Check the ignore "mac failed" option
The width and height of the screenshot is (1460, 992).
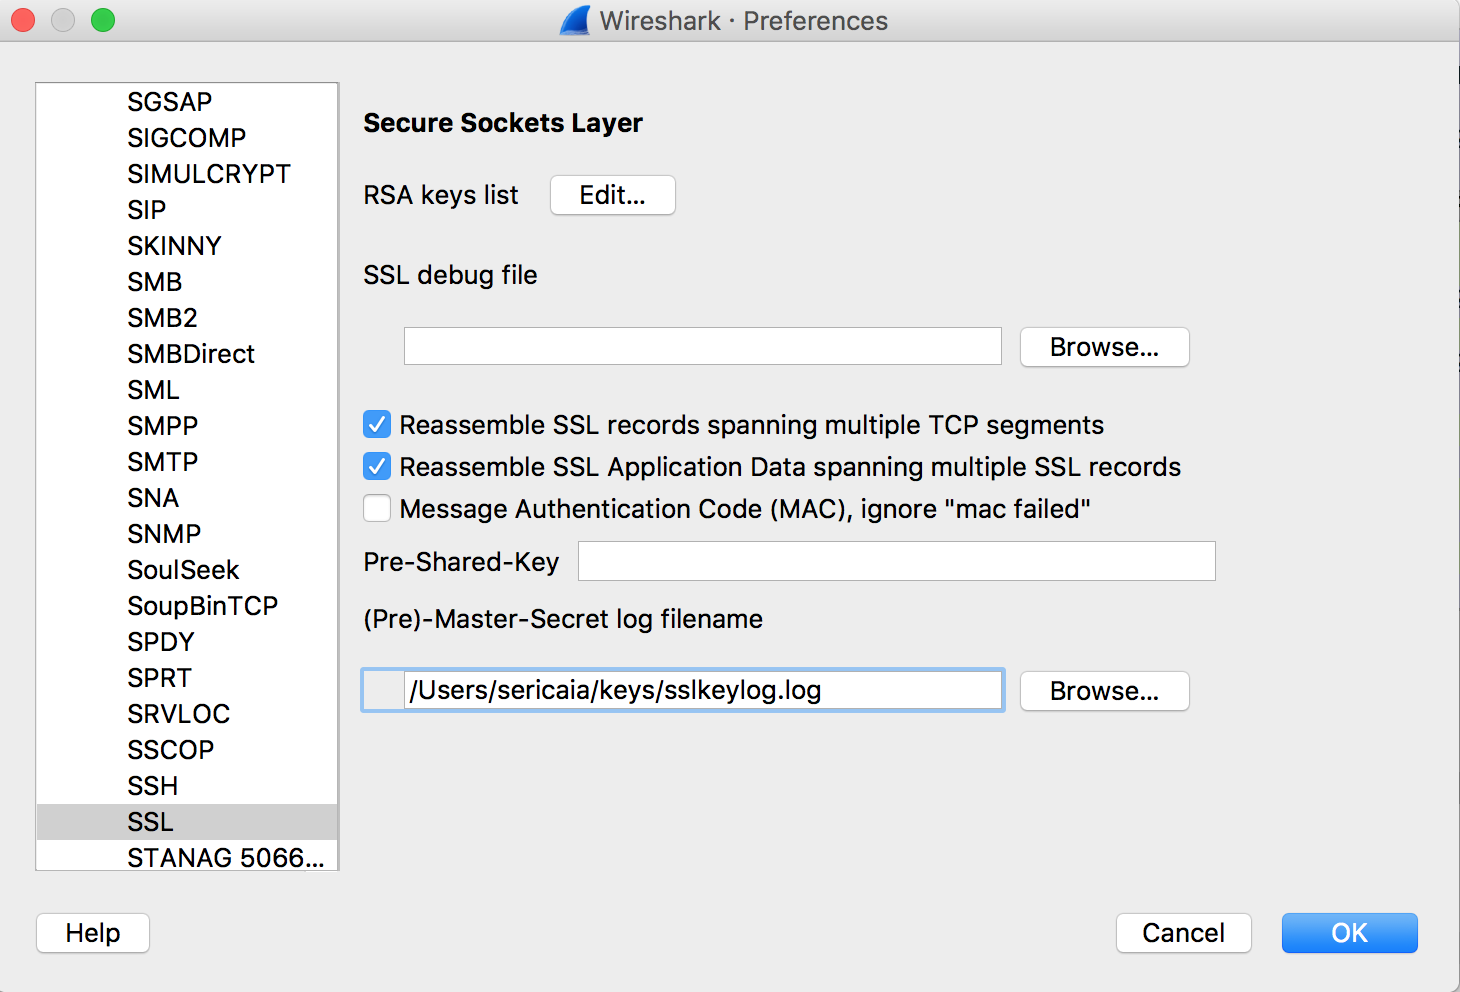[377, 509]
